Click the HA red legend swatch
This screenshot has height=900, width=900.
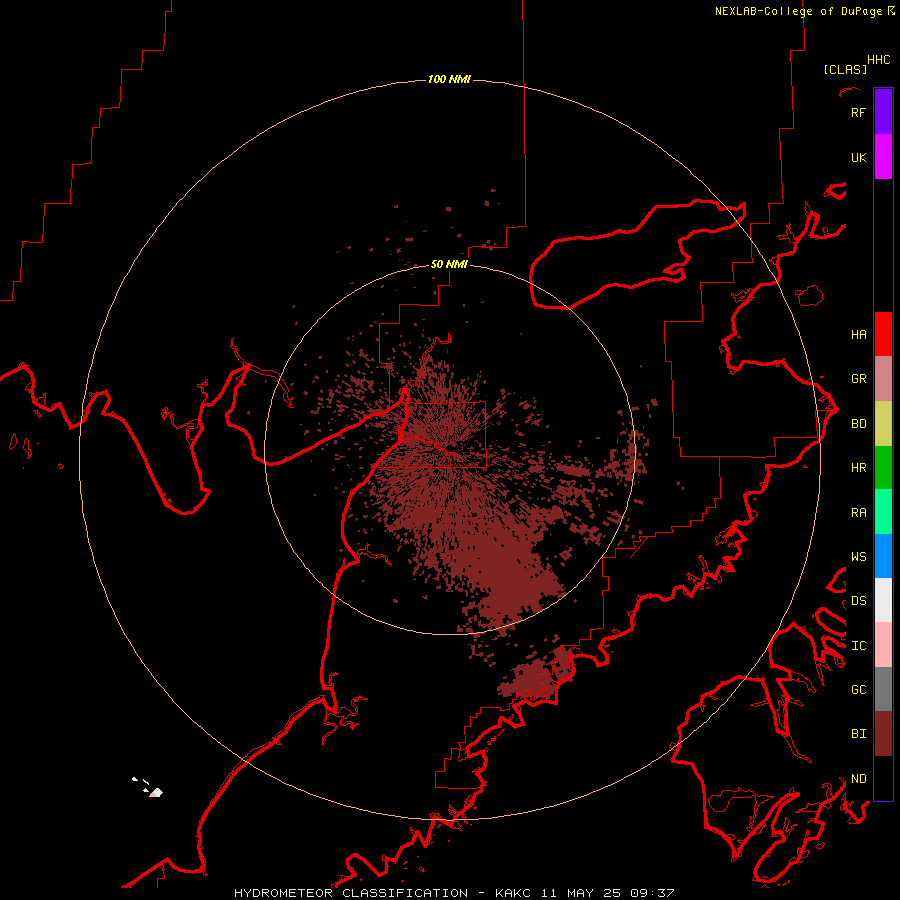(883, 334)
